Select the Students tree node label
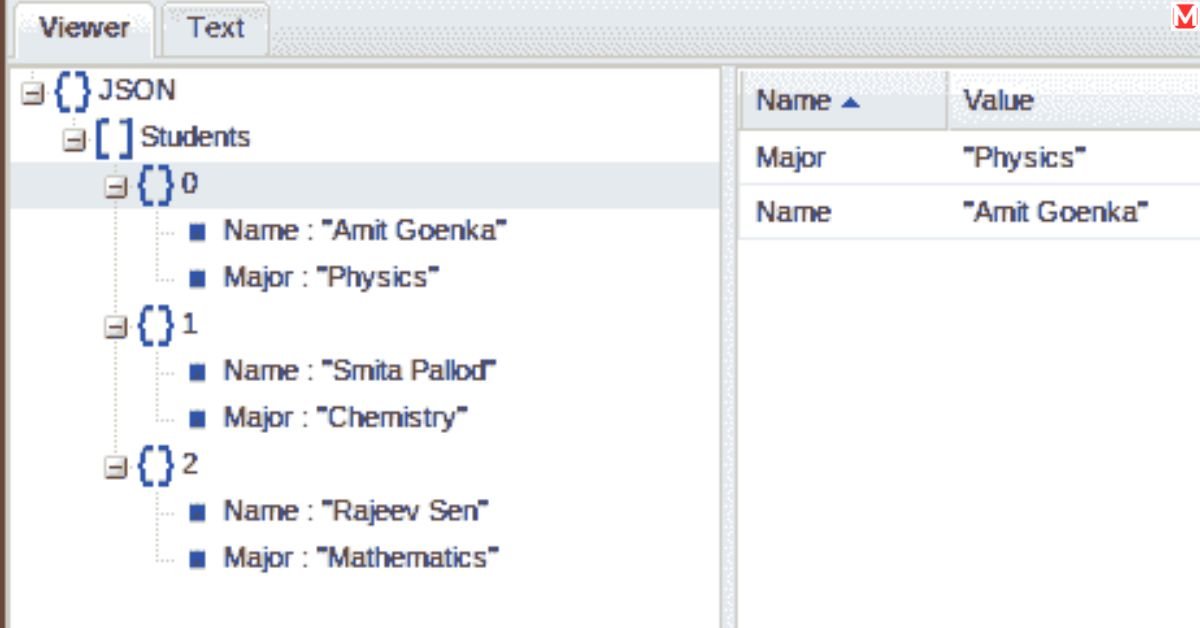Screen dimensions: 1200x628 195,137
